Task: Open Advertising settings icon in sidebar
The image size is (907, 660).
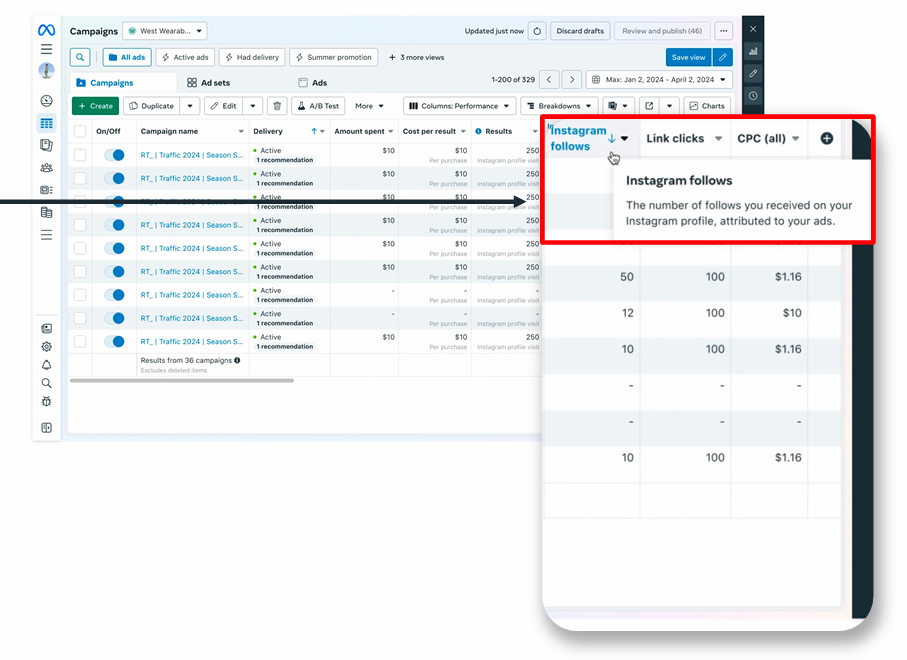Action: [46, 190]
